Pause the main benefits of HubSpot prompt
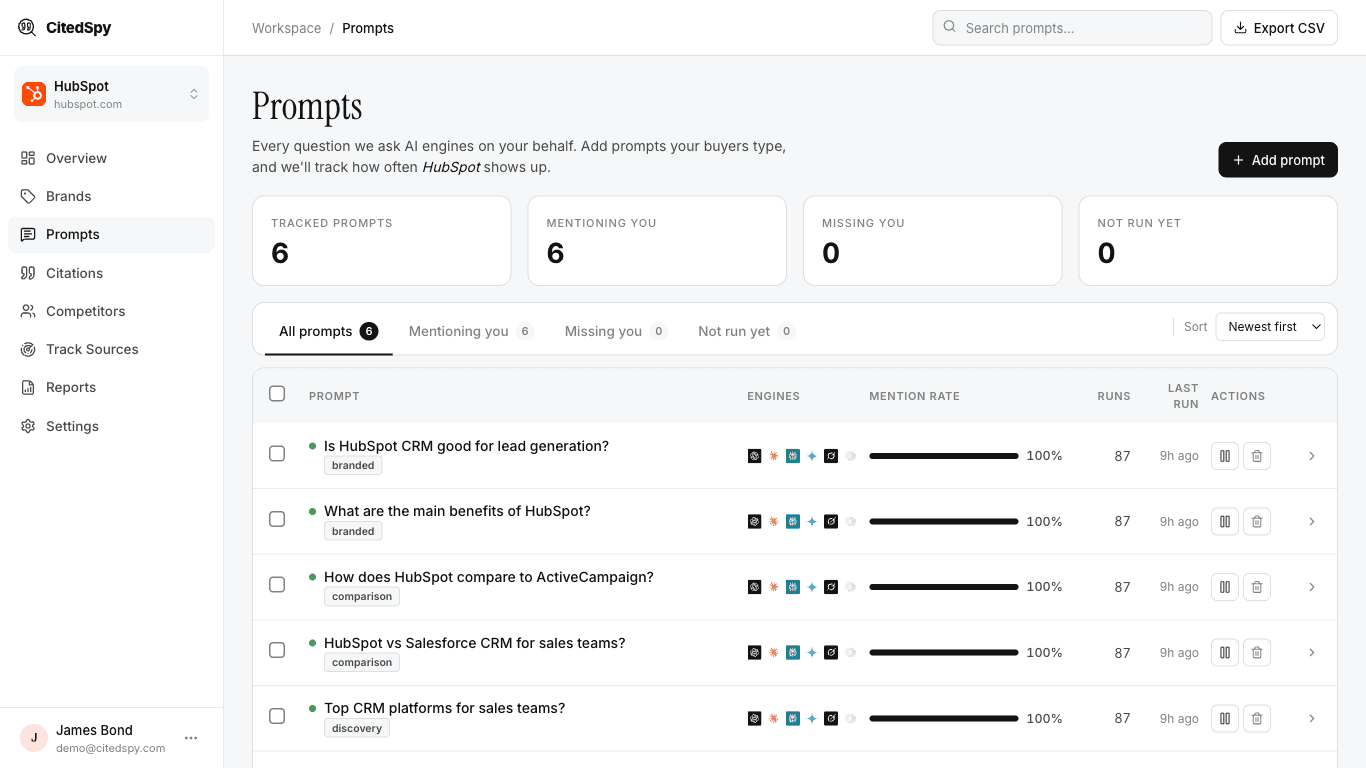Viewport: 1366px width, 768px height. (1225, 521)
